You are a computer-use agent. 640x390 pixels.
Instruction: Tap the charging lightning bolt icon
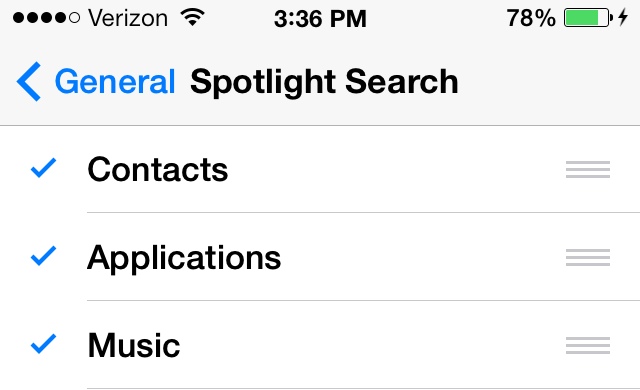(x=622, y=18)
